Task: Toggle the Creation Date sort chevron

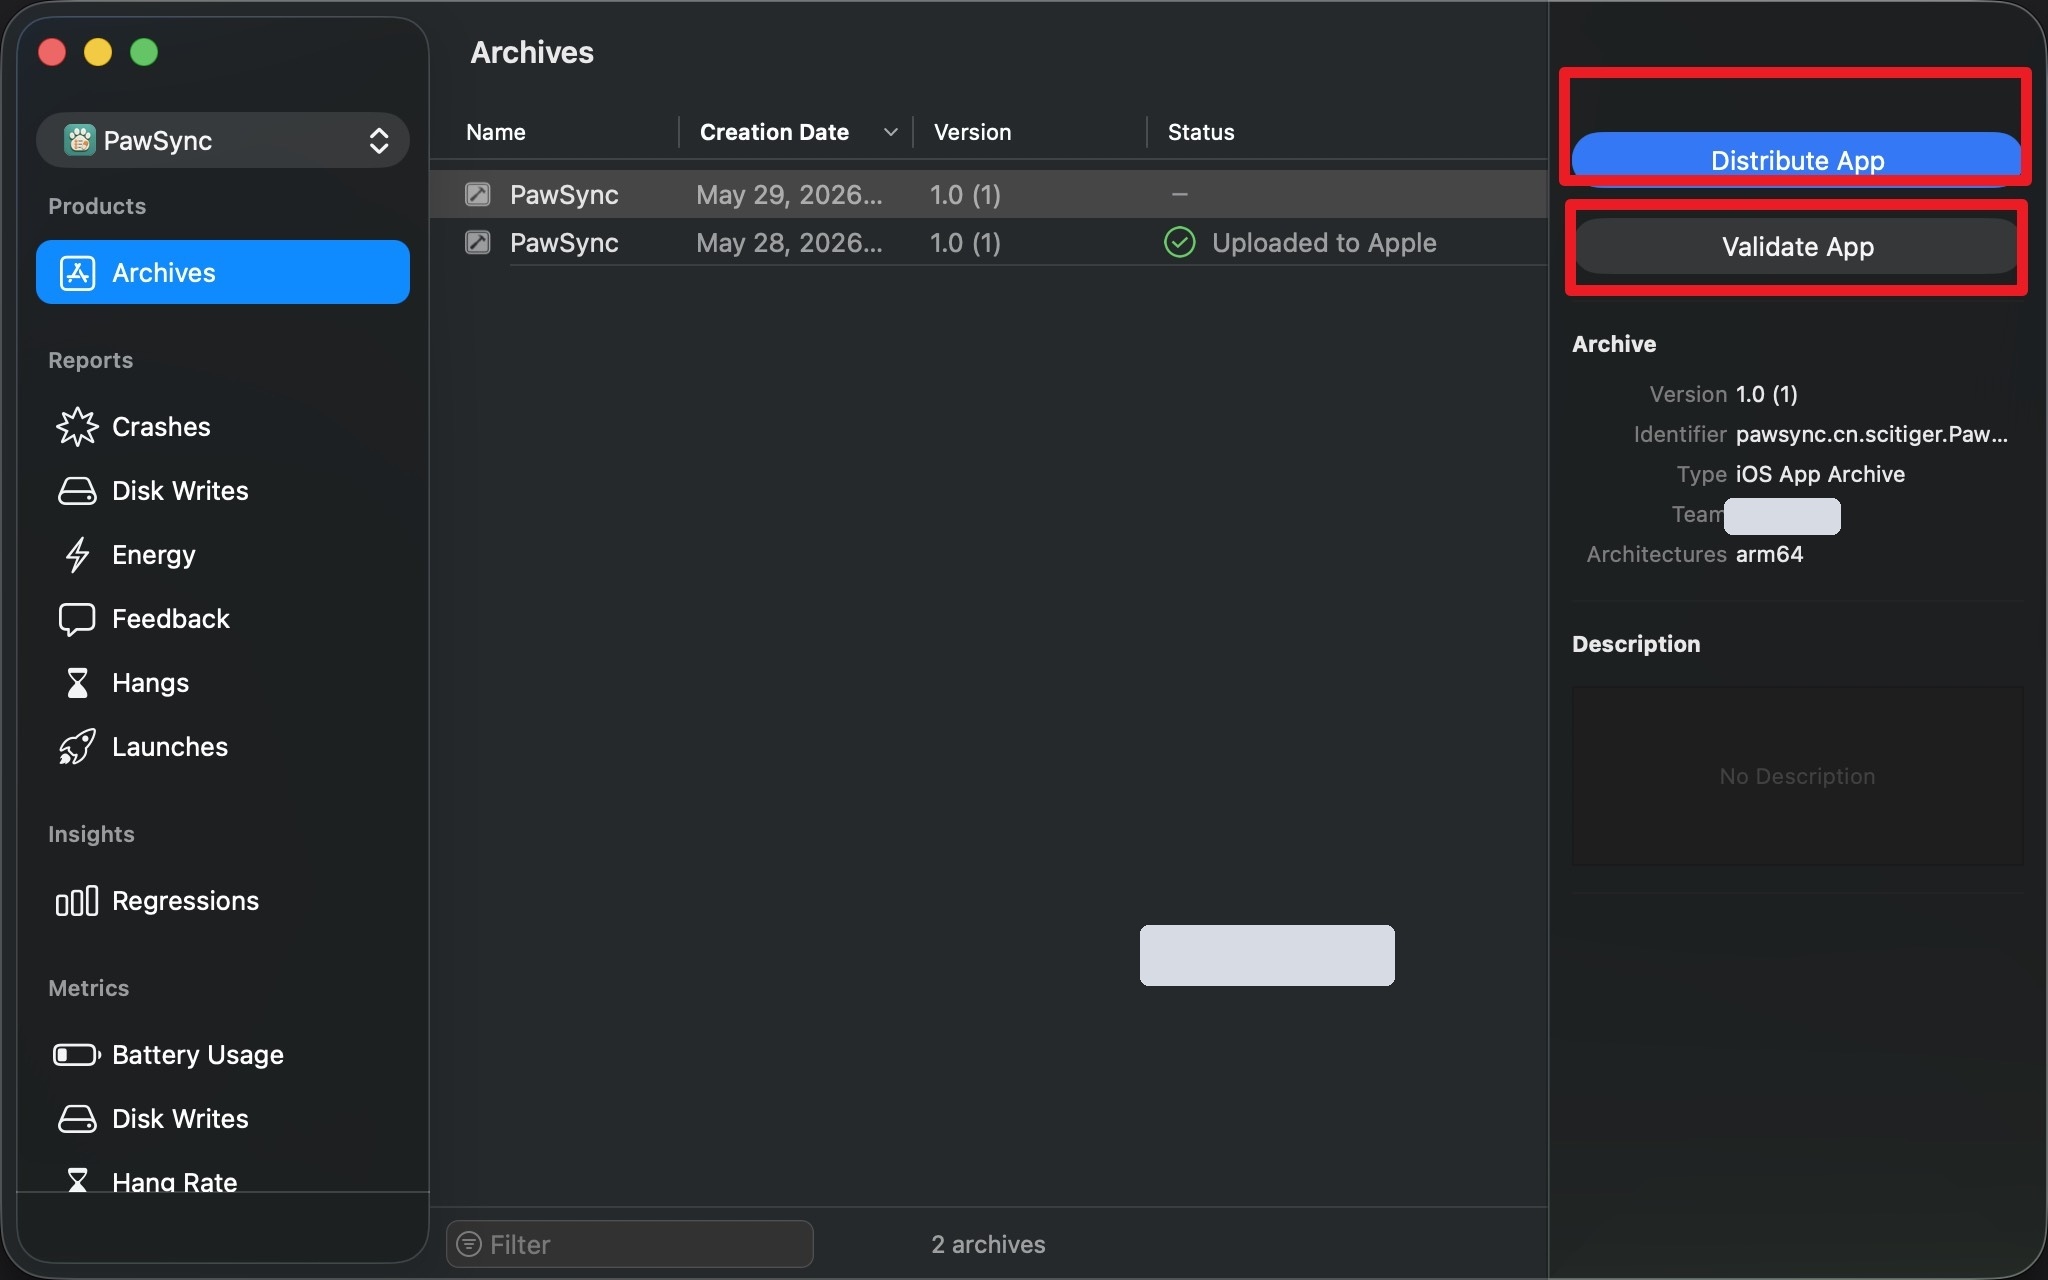Action: [x=890, y=132]
